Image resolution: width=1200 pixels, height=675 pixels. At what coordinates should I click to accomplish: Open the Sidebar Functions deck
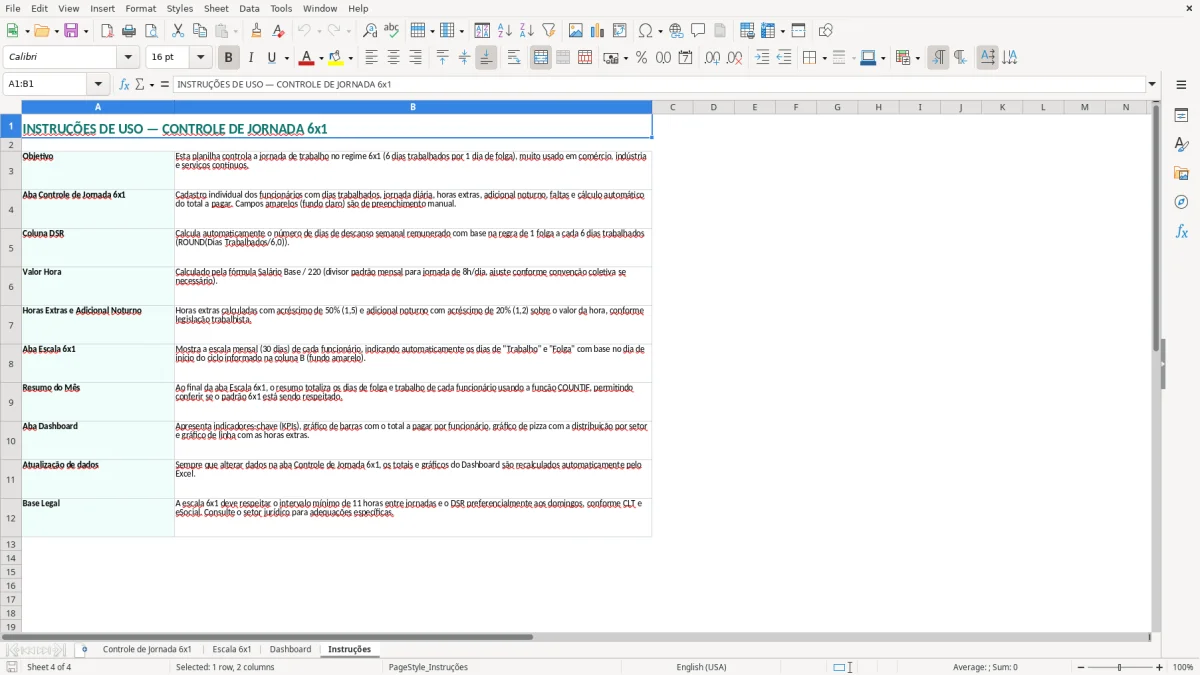(1181, 231)
